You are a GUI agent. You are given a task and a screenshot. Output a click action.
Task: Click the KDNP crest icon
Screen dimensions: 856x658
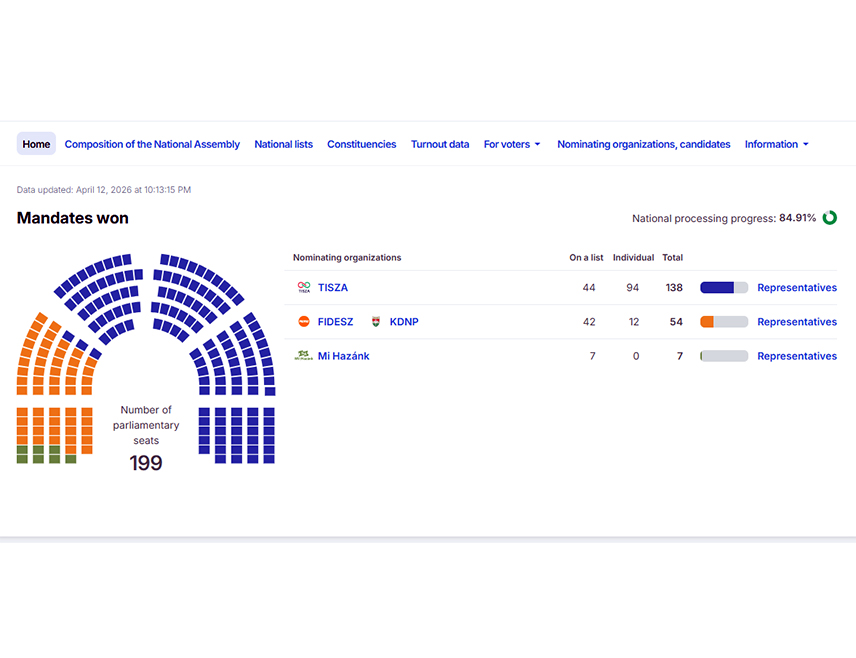pos(377,322)
